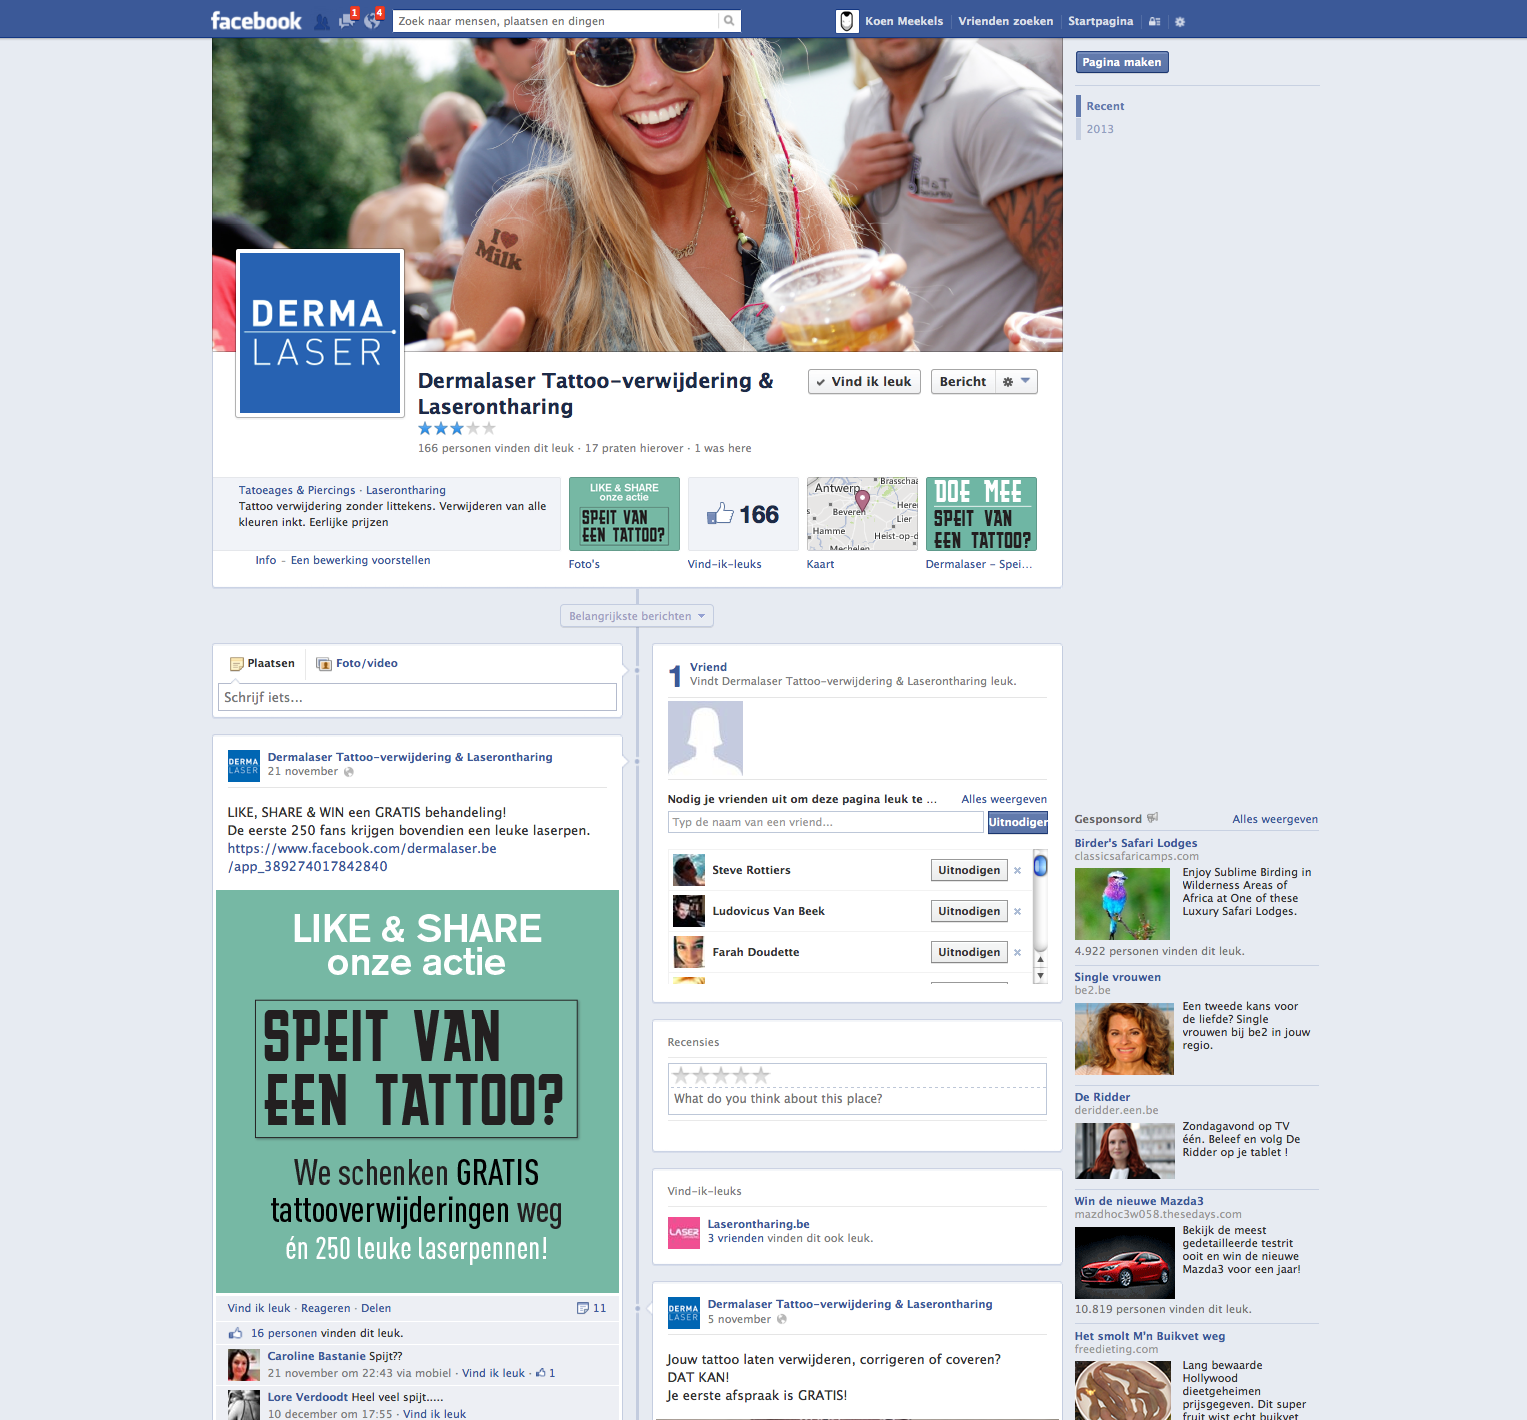Dismiss Farah Doudette suggestion with X

(1017, 953)
